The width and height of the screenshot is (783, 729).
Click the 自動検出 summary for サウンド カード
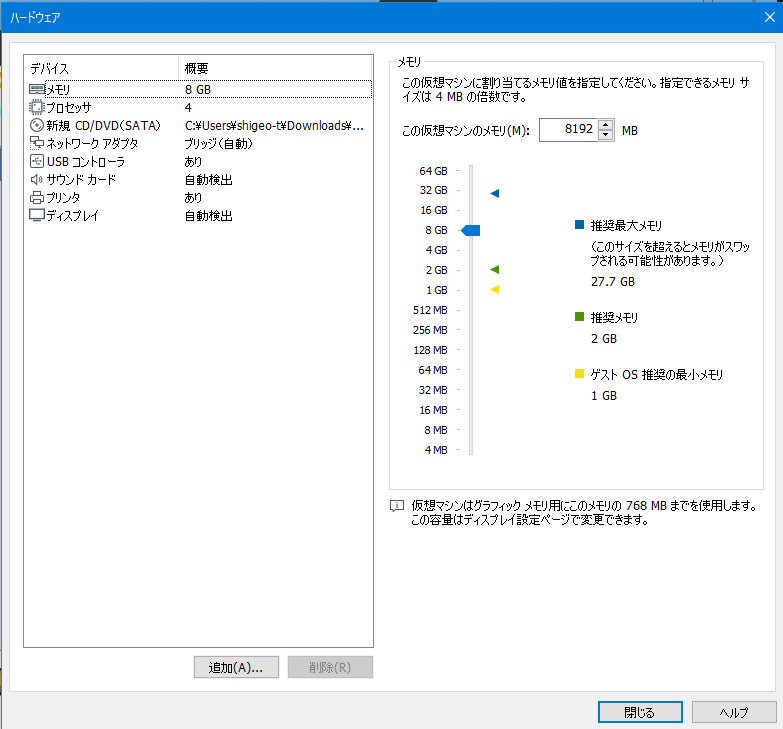pos(208,180)
